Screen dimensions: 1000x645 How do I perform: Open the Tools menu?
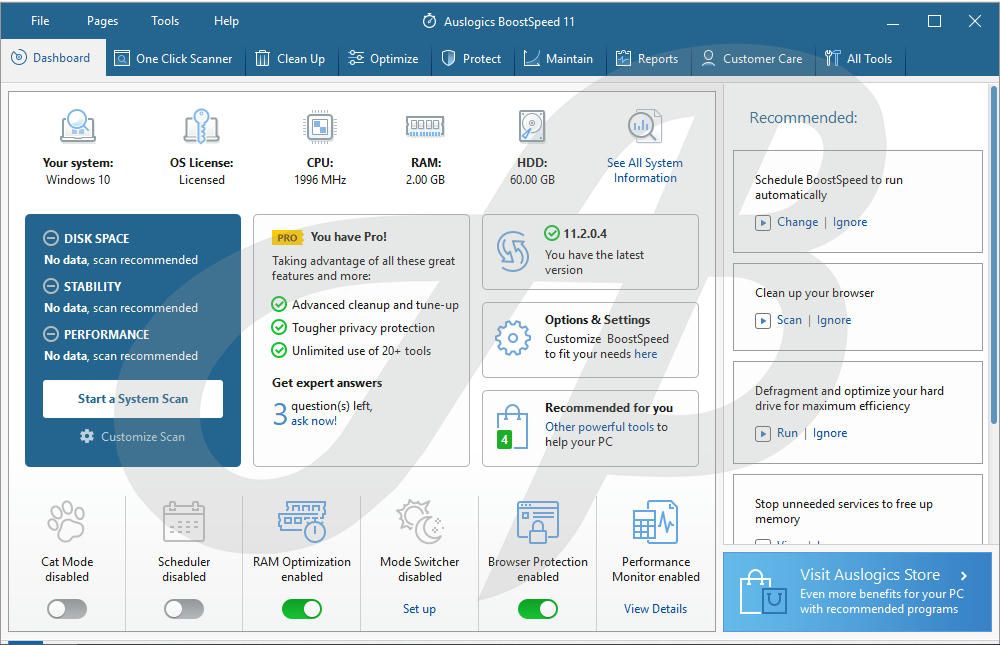click(x=165, y=21)
